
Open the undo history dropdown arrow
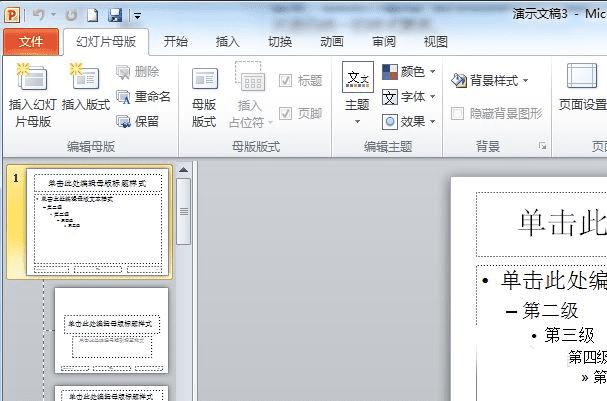pos(53,15)
